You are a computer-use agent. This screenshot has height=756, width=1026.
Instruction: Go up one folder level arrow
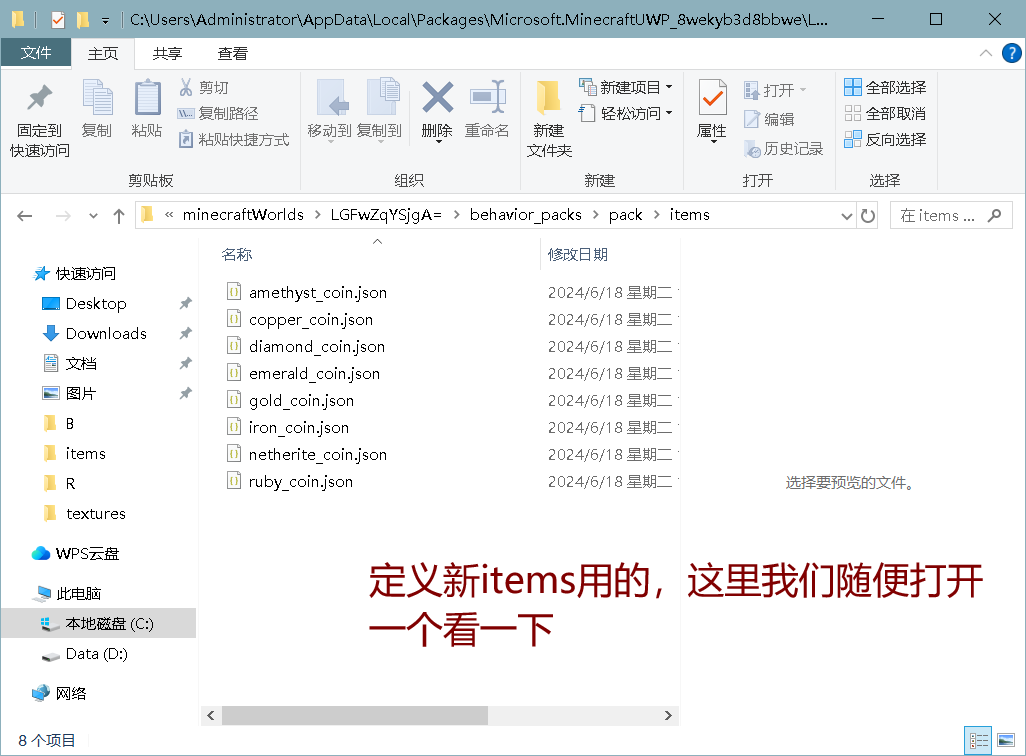pyautogui.click(x=118, y=216)
